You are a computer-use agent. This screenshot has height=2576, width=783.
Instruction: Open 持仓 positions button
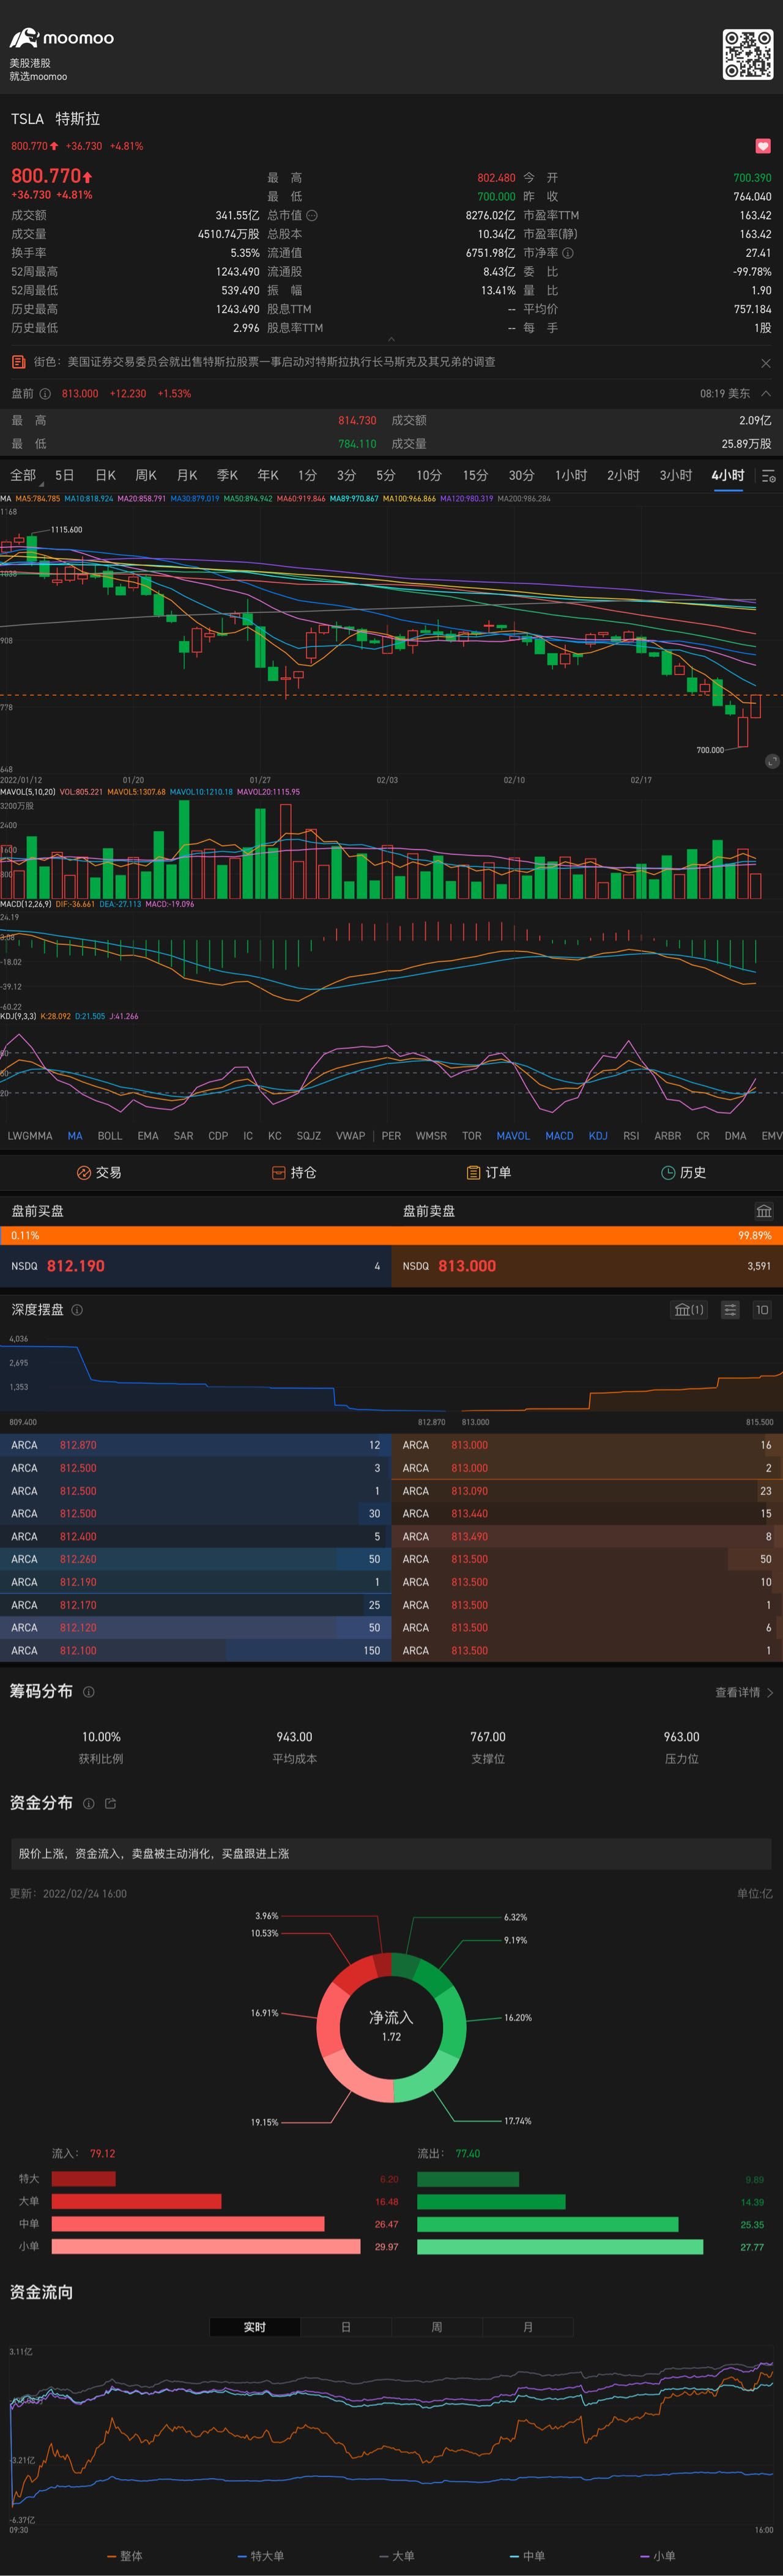(294, 1173)
